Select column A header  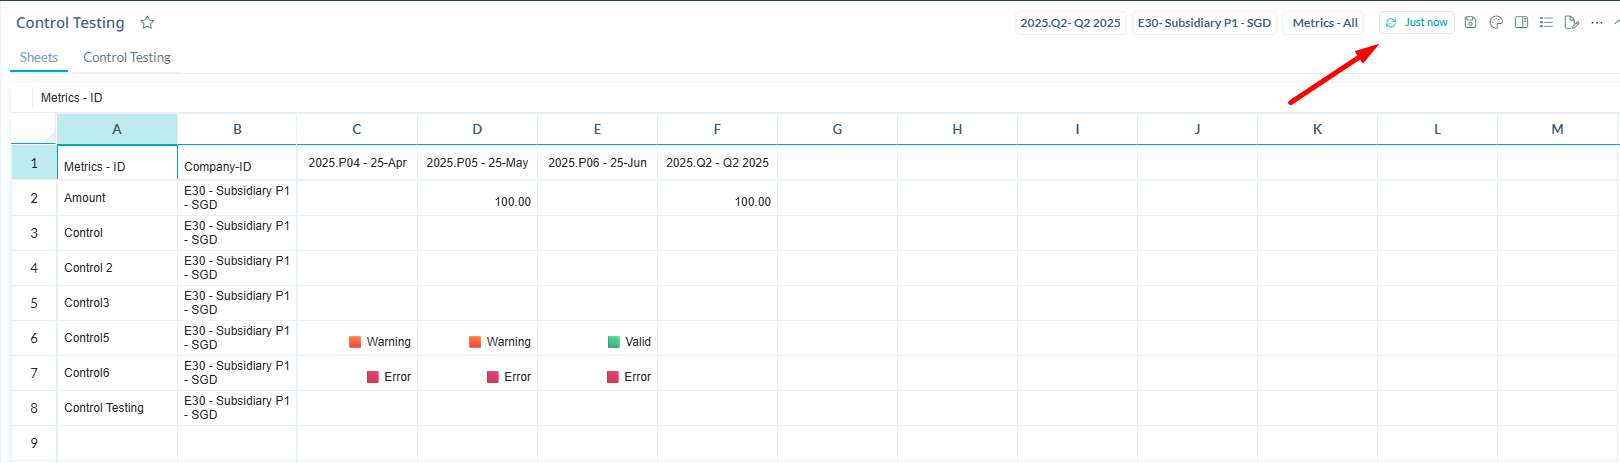(x=117, y=129)
